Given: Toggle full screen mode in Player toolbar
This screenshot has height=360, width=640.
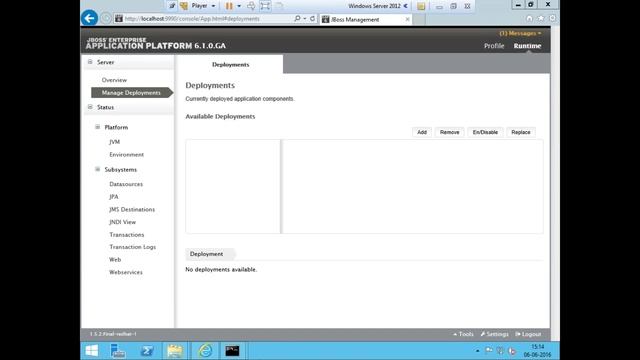Looking at the screenshot, I should pyautogui.click(x=265, y=6).
